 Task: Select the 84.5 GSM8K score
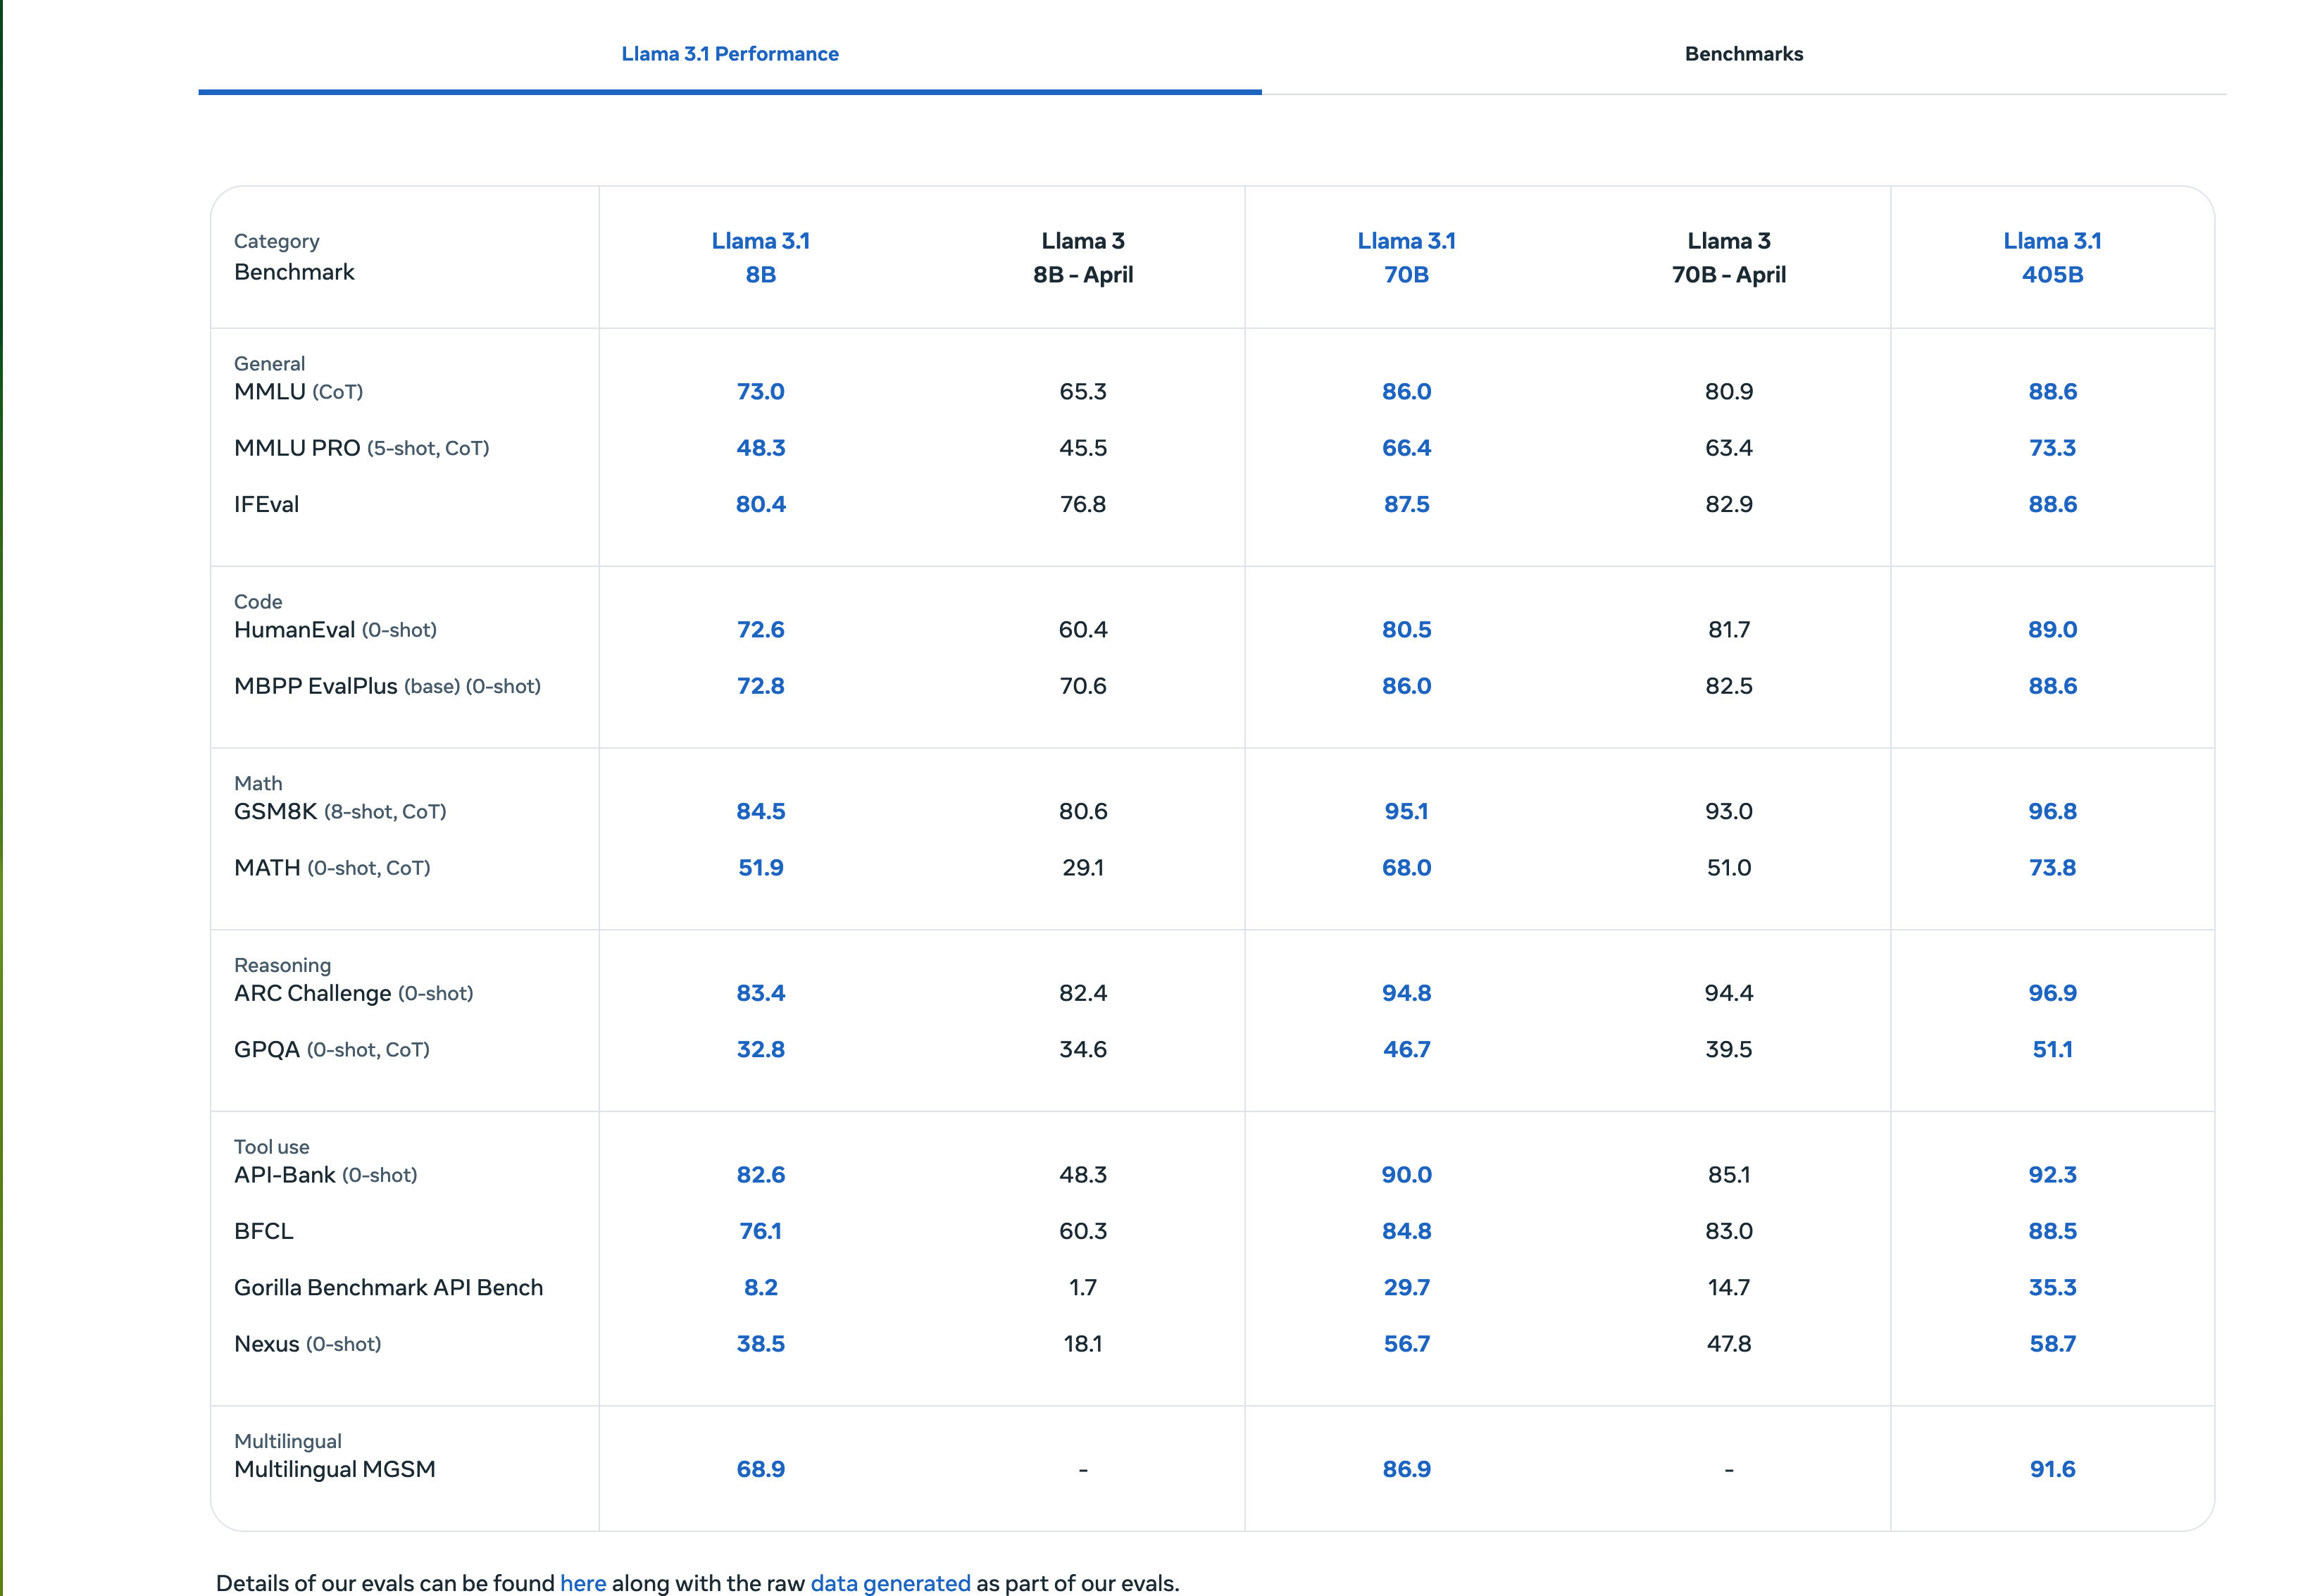[x=761, y=811]
